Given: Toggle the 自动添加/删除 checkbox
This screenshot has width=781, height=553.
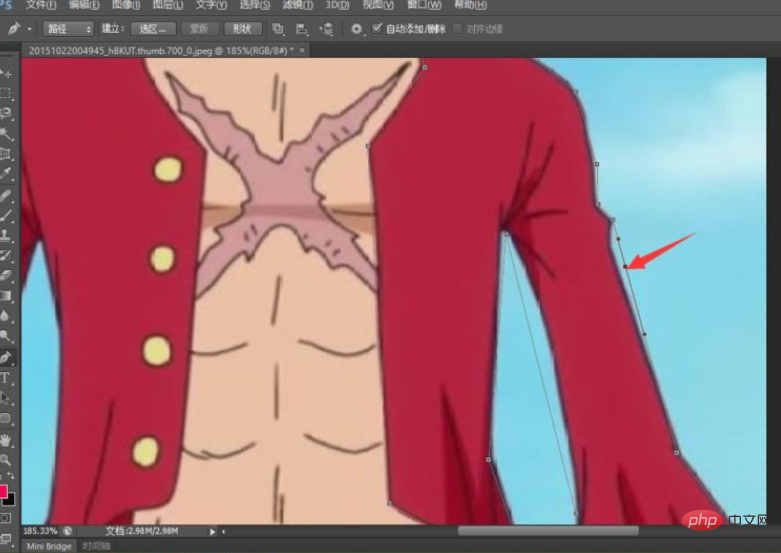Looking at the screenshot, I should (378, 28).
